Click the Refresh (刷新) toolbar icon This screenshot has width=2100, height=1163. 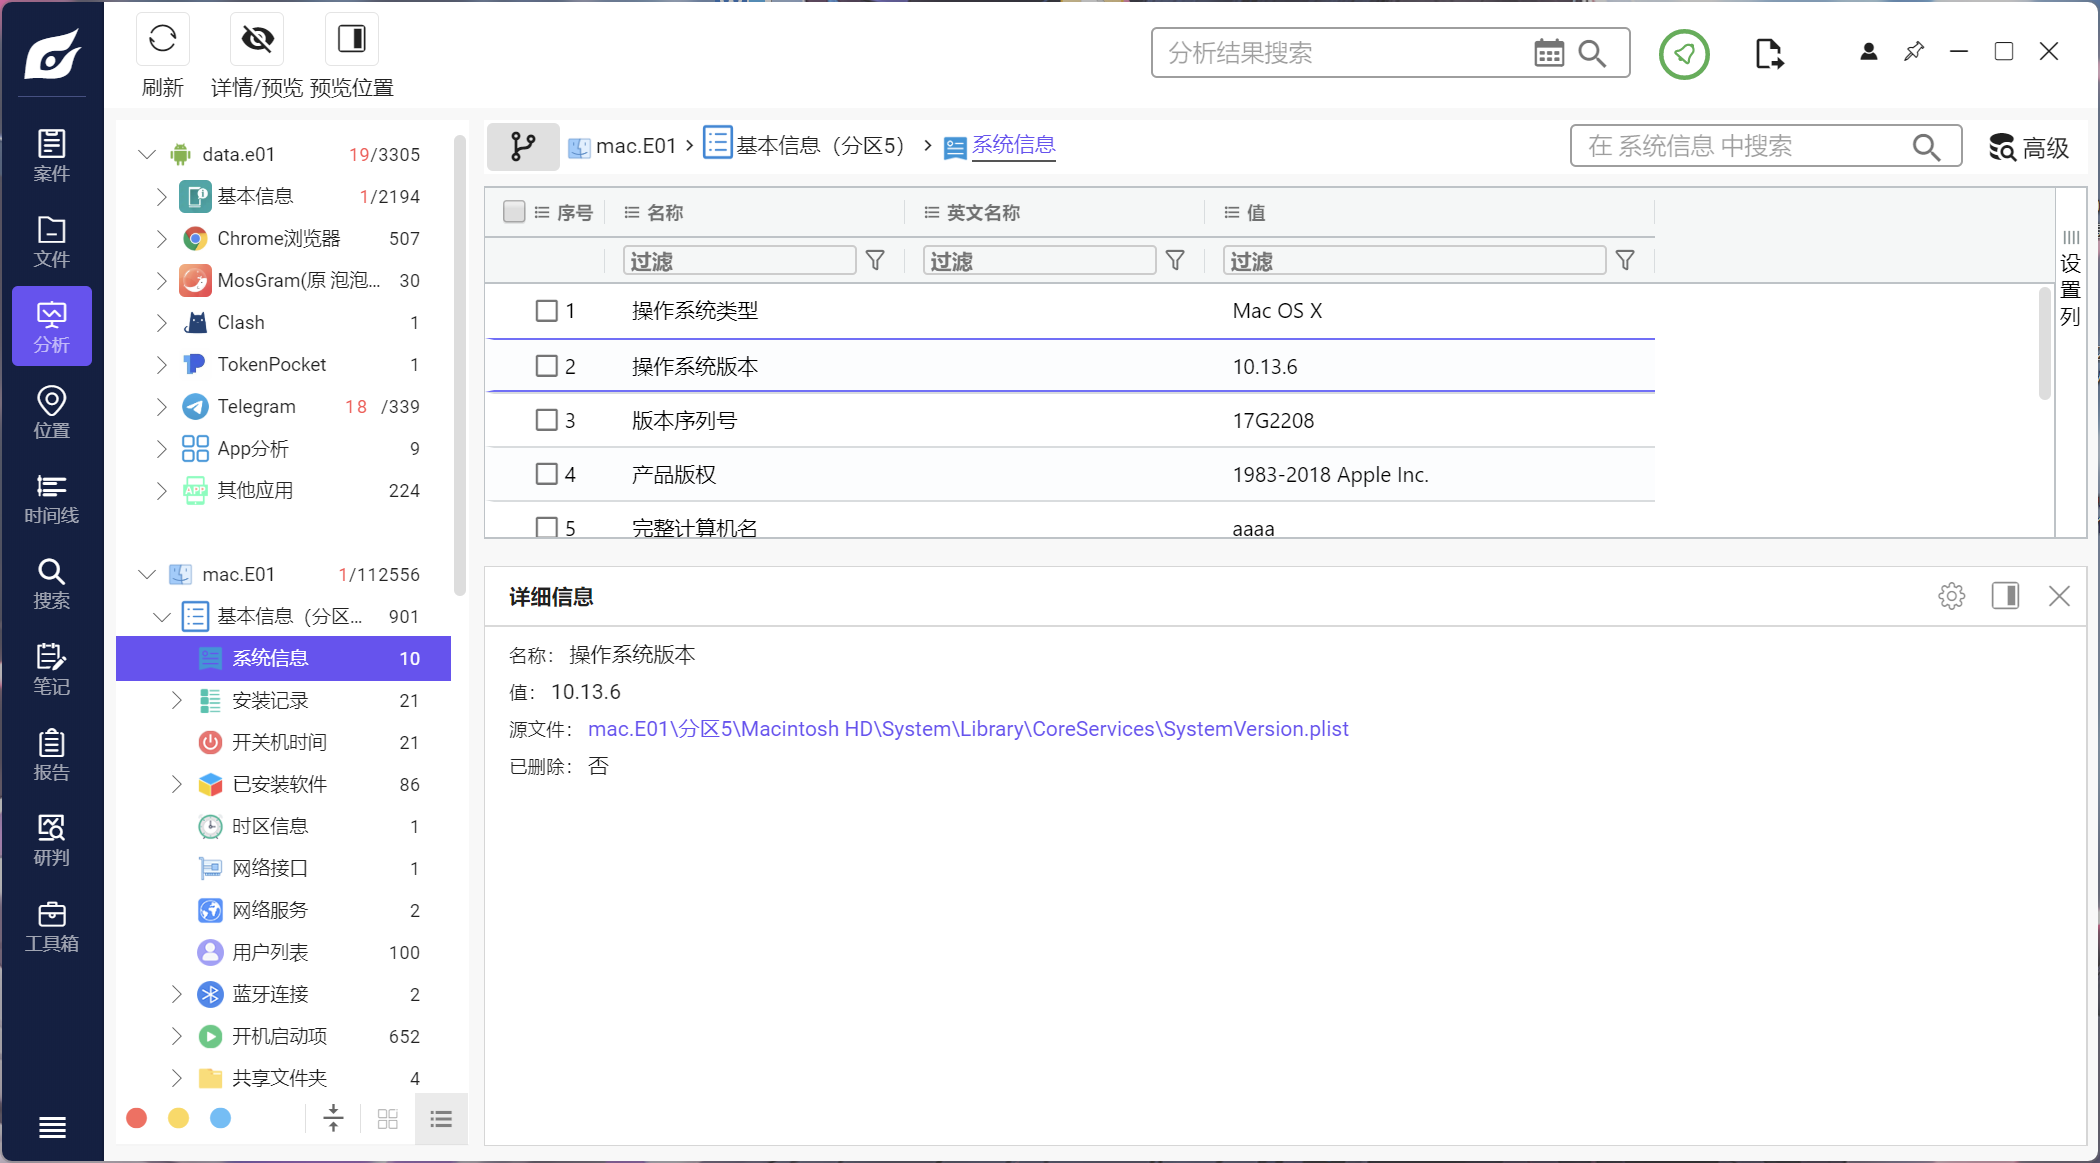point(162,39)
